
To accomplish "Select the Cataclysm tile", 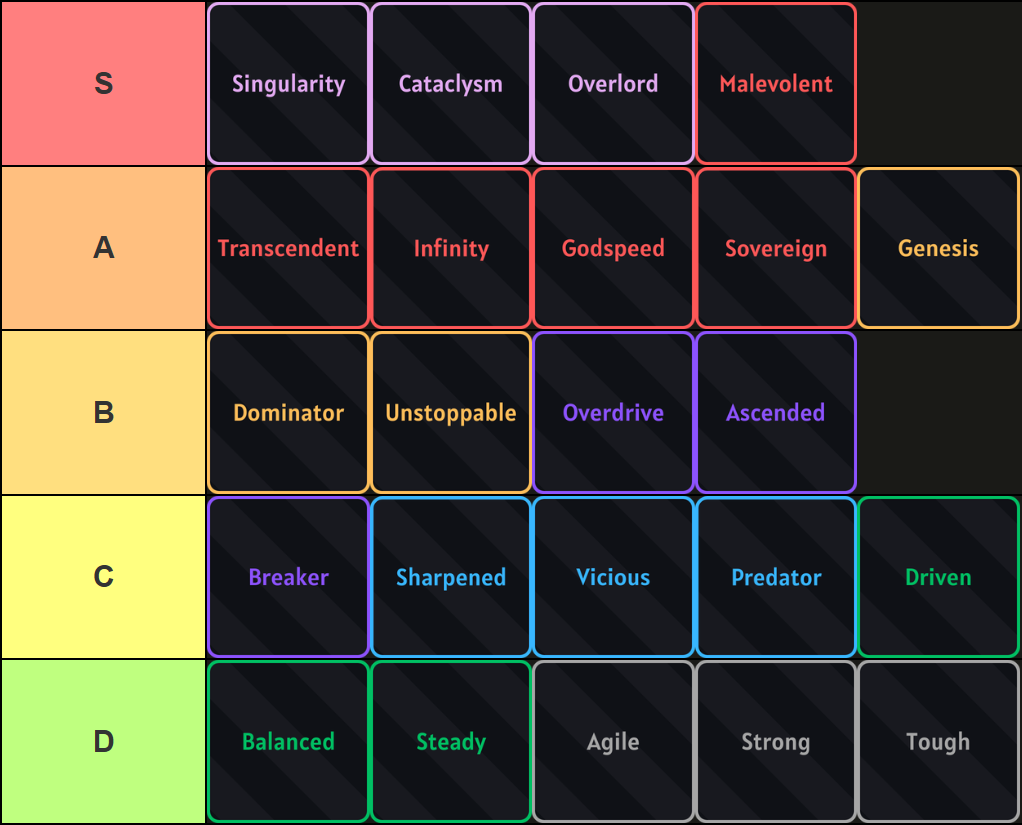I will pos(451,84).
